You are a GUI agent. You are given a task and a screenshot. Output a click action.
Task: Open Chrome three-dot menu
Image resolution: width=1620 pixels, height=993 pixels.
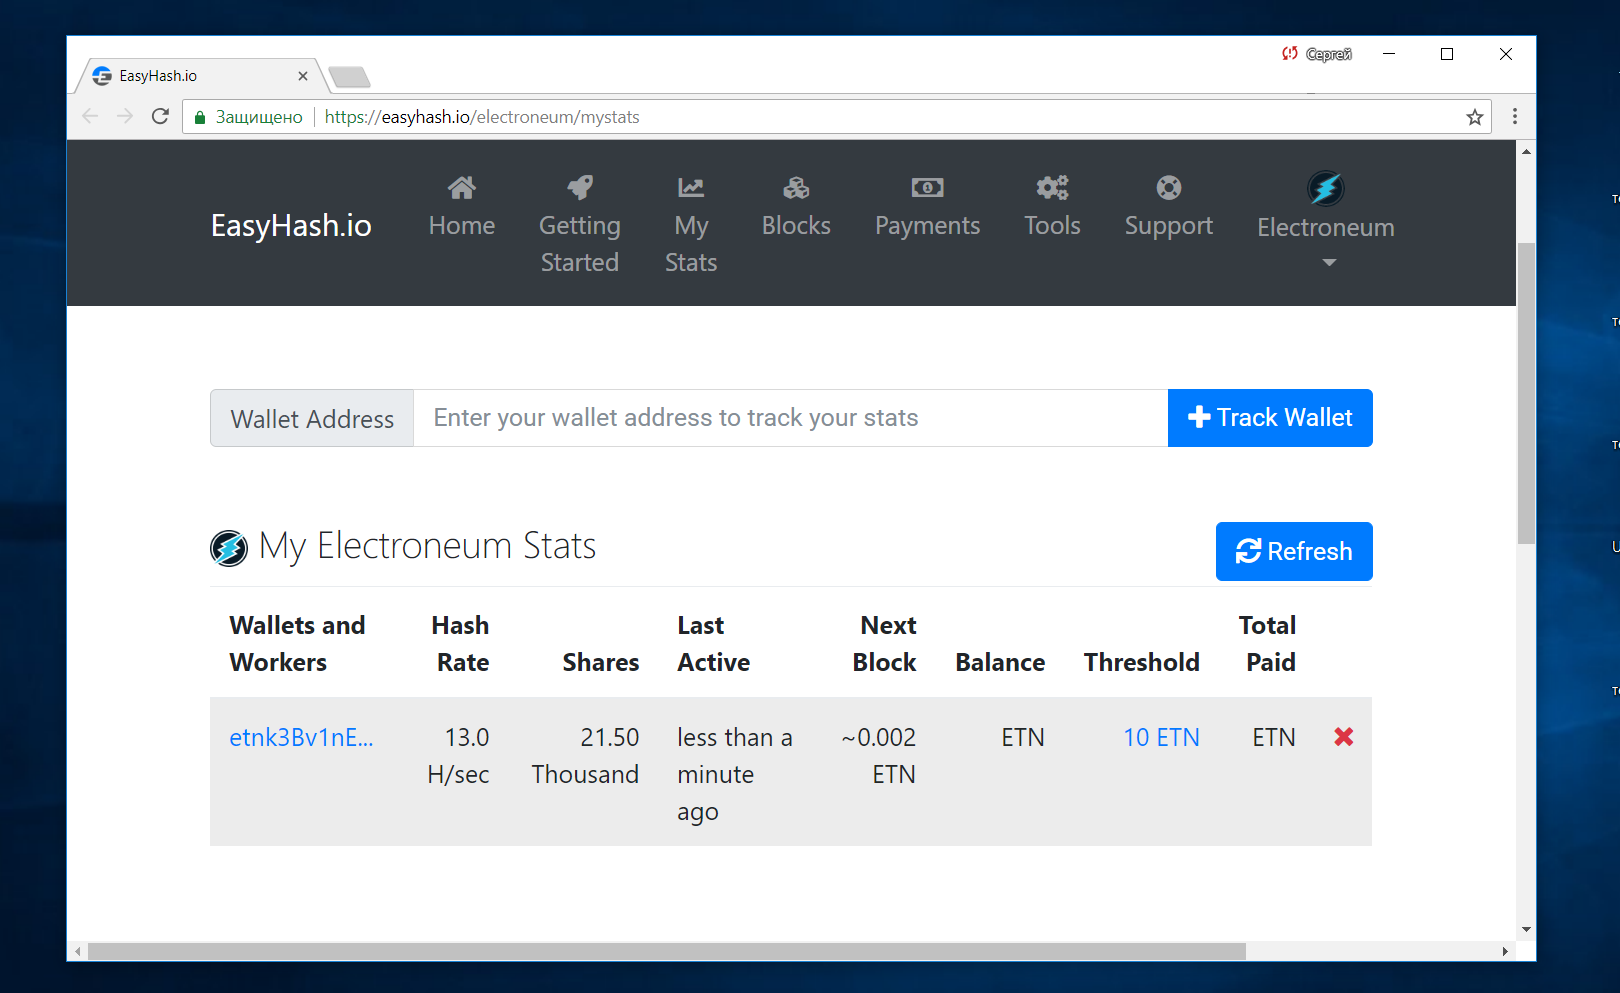click(x=1515, y=116)
